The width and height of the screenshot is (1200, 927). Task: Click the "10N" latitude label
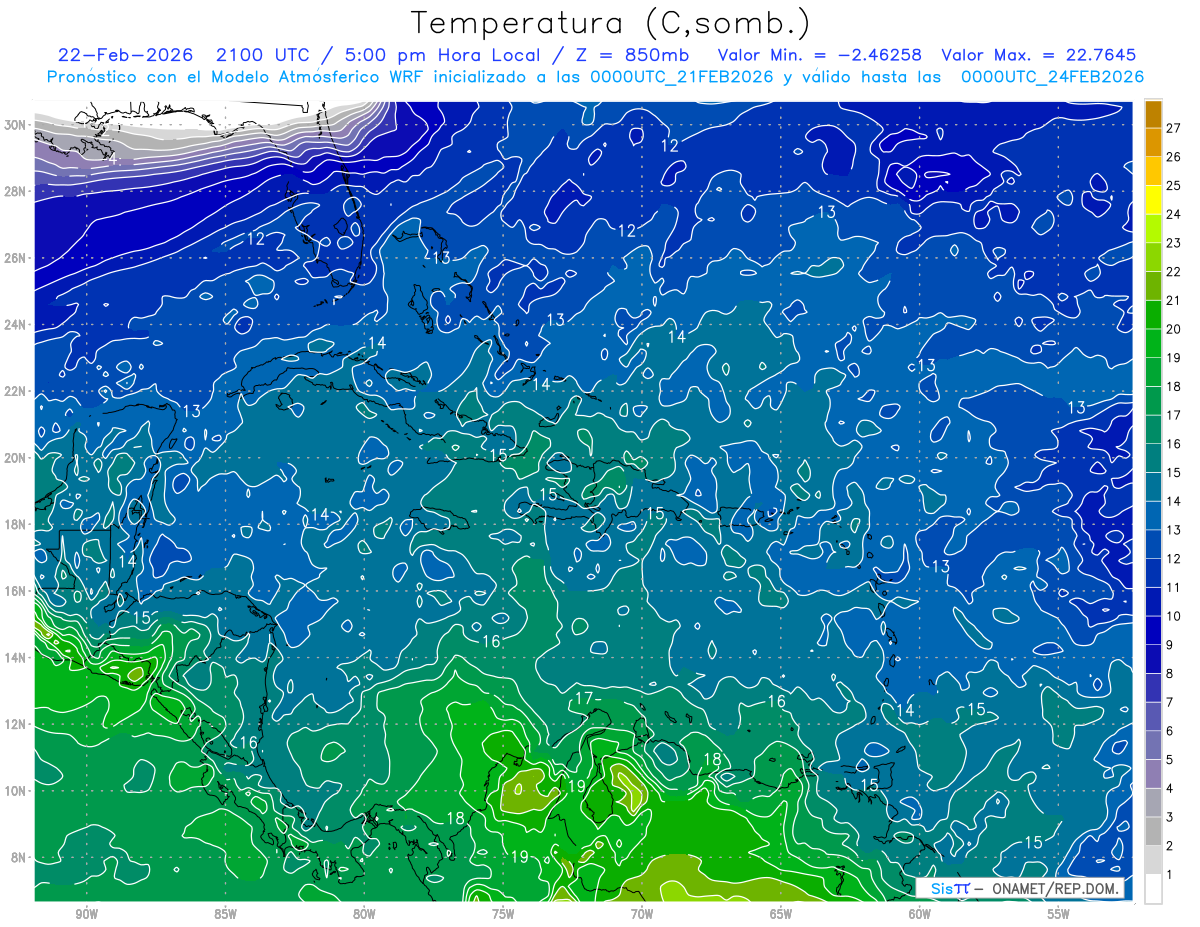tap(15, 791)
